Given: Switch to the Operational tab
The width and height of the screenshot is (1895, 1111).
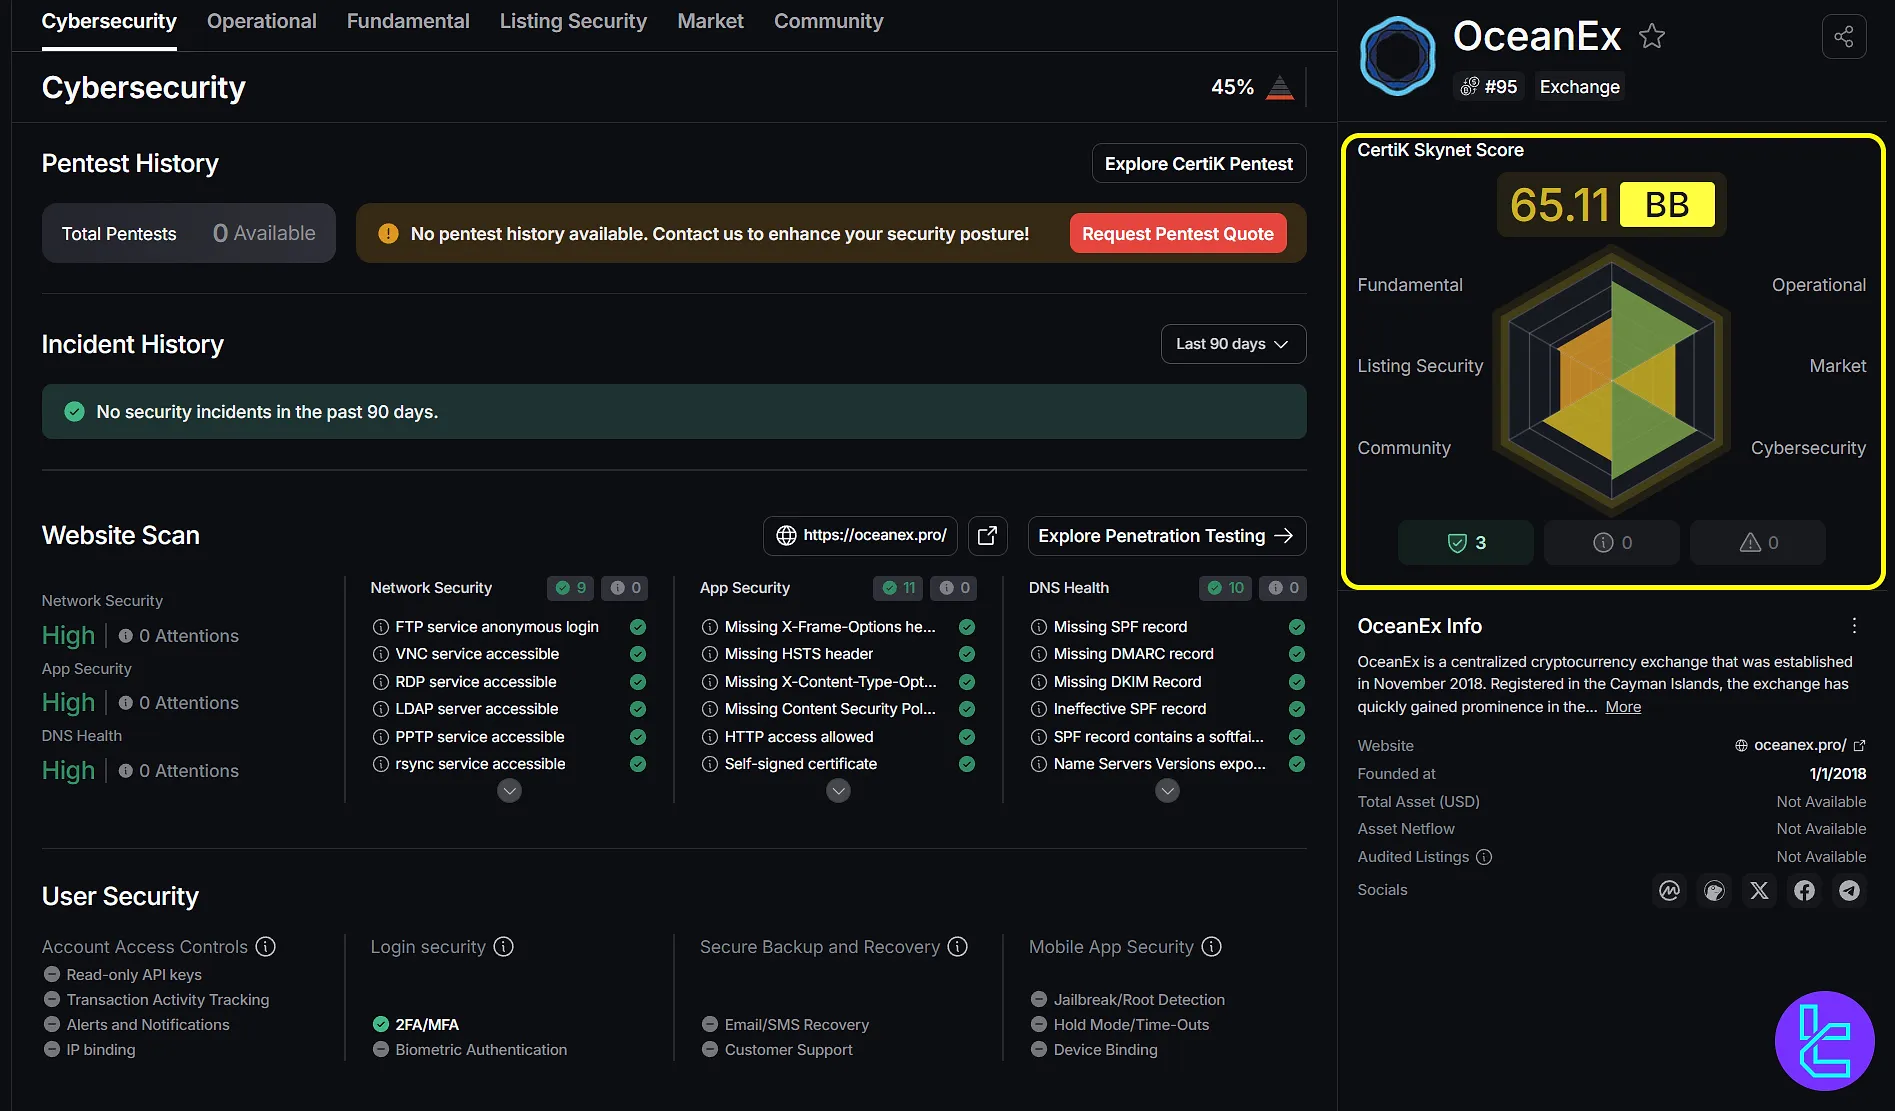Looking at the screenshot, I should [x=261, y=21].
